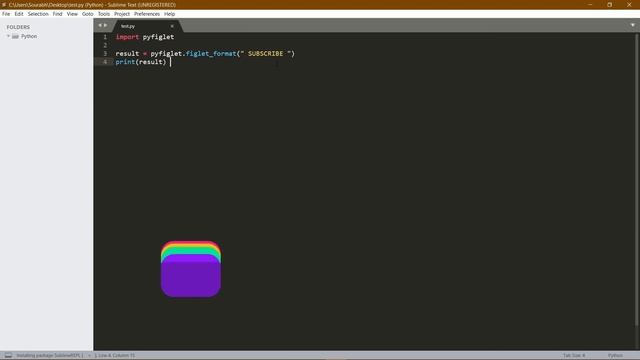Close the Sublime Text window
This screenshot has height=360, width=640.
tap(629, 4)
